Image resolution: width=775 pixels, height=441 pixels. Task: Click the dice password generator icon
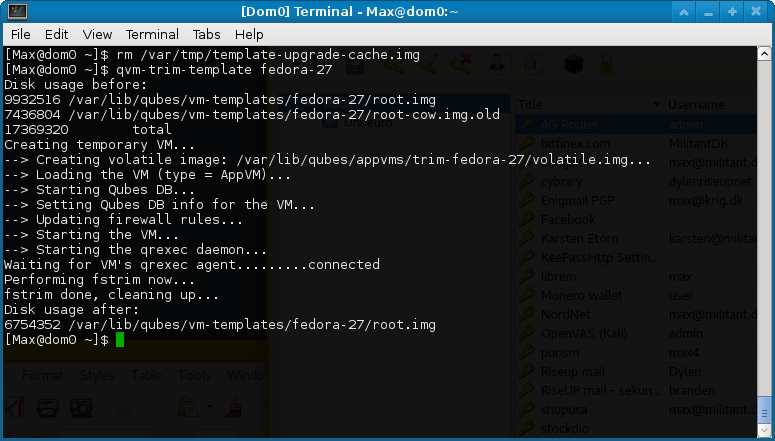(x=573, y=64)
